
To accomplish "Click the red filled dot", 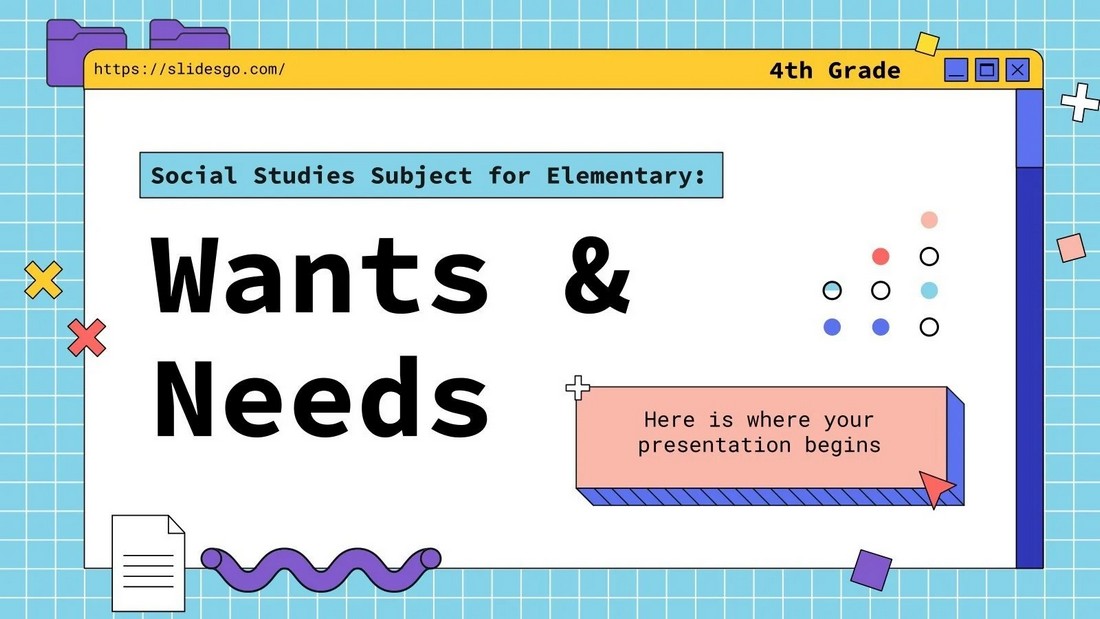I will click(880, 256).
